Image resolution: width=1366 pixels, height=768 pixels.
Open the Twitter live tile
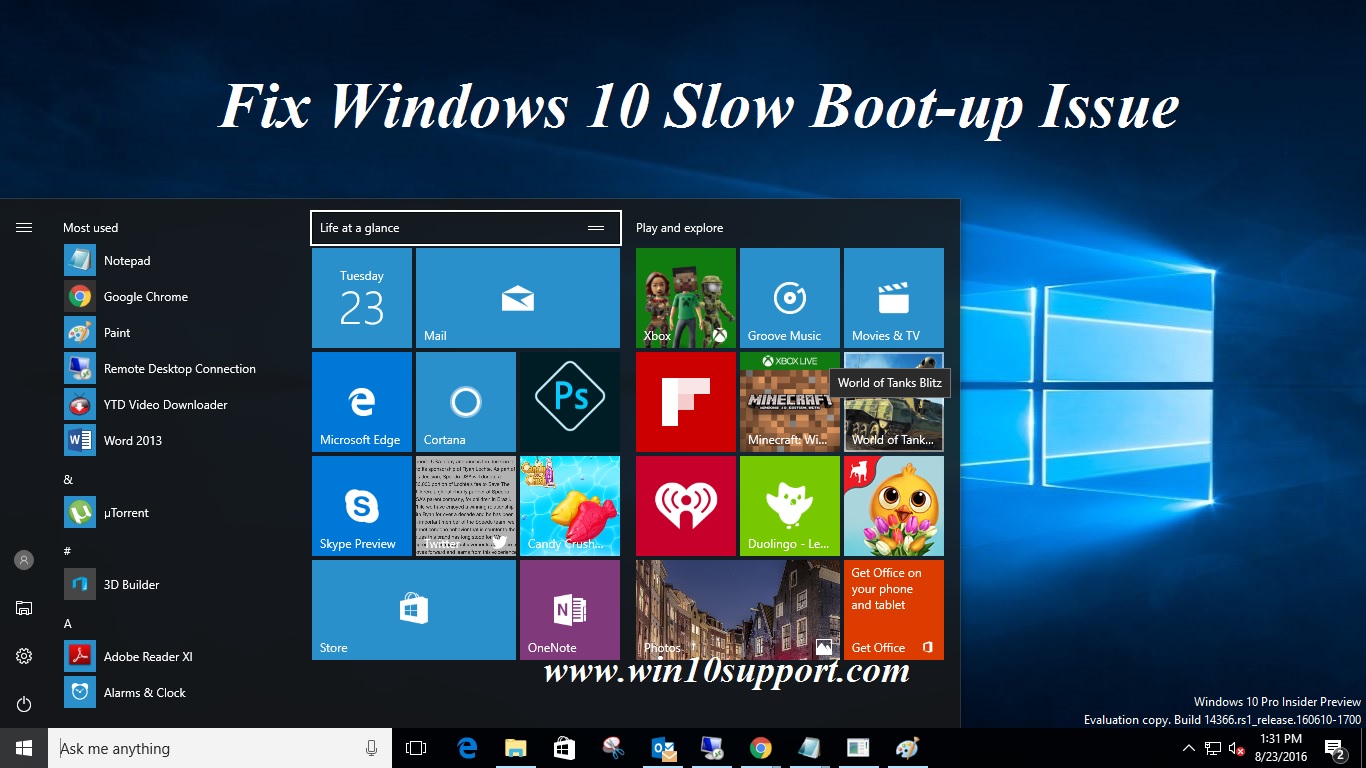point(466,506)
